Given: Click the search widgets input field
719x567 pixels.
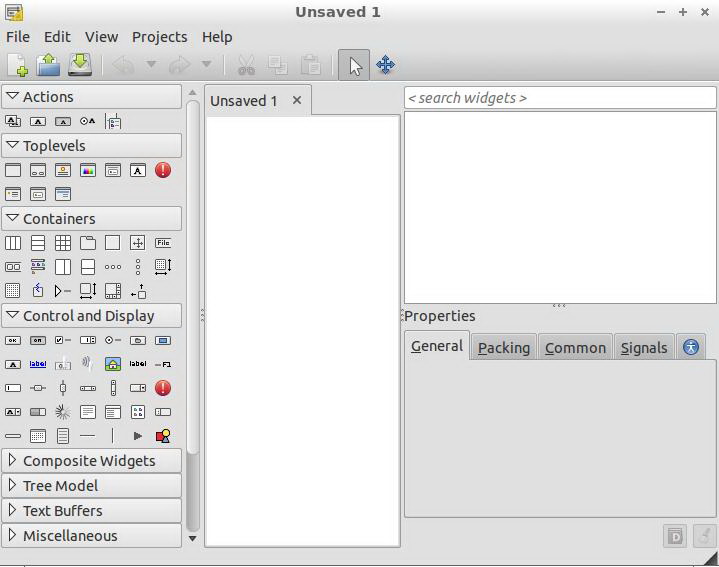Looking at the screenshot, I should [560, 98].
